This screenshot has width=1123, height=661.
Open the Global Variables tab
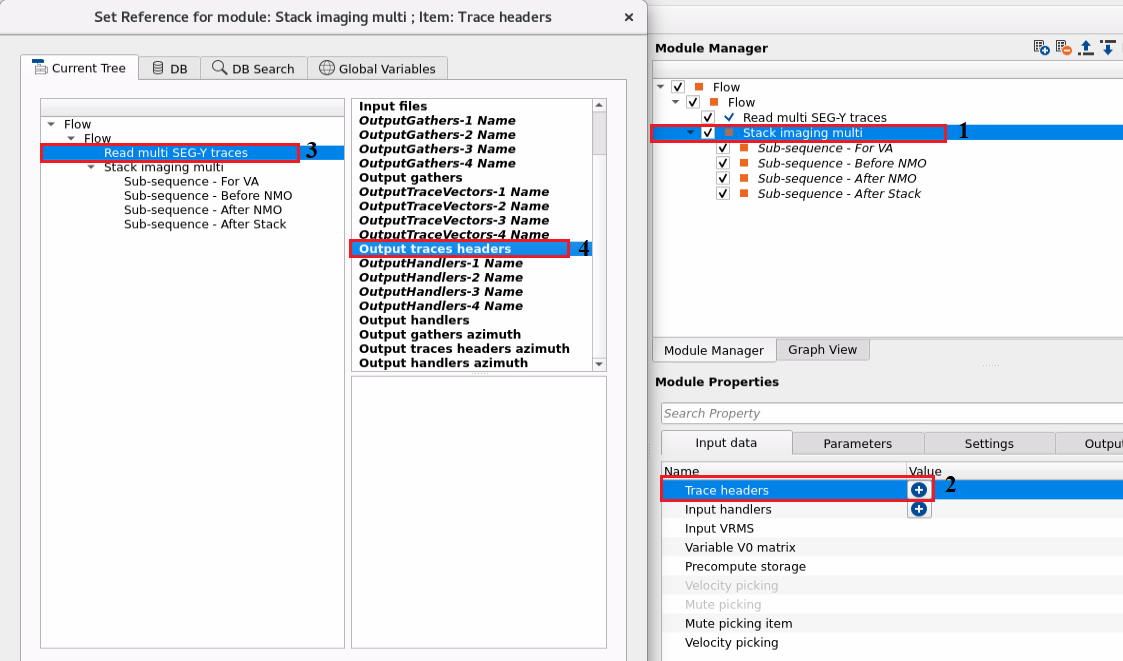tap(377, 68)
